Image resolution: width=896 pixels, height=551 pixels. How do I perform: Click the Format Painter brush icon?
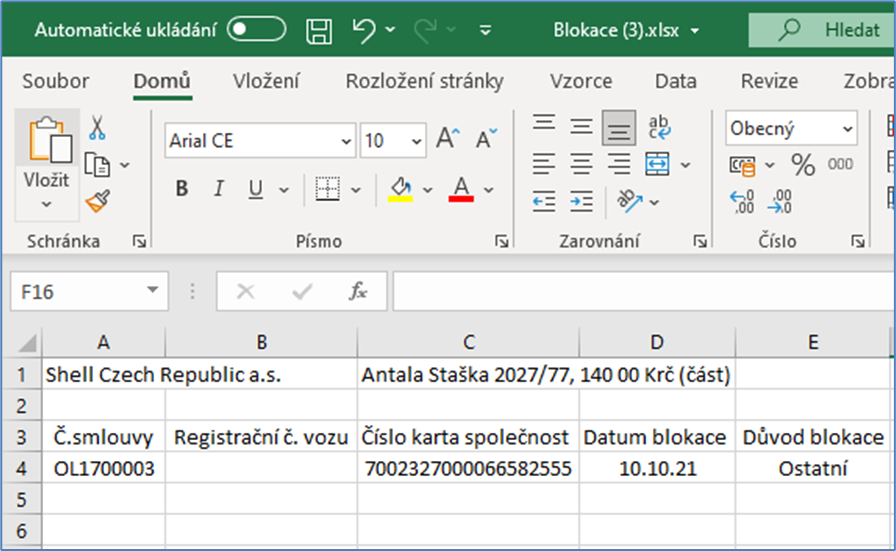click(x=98, y=202)
